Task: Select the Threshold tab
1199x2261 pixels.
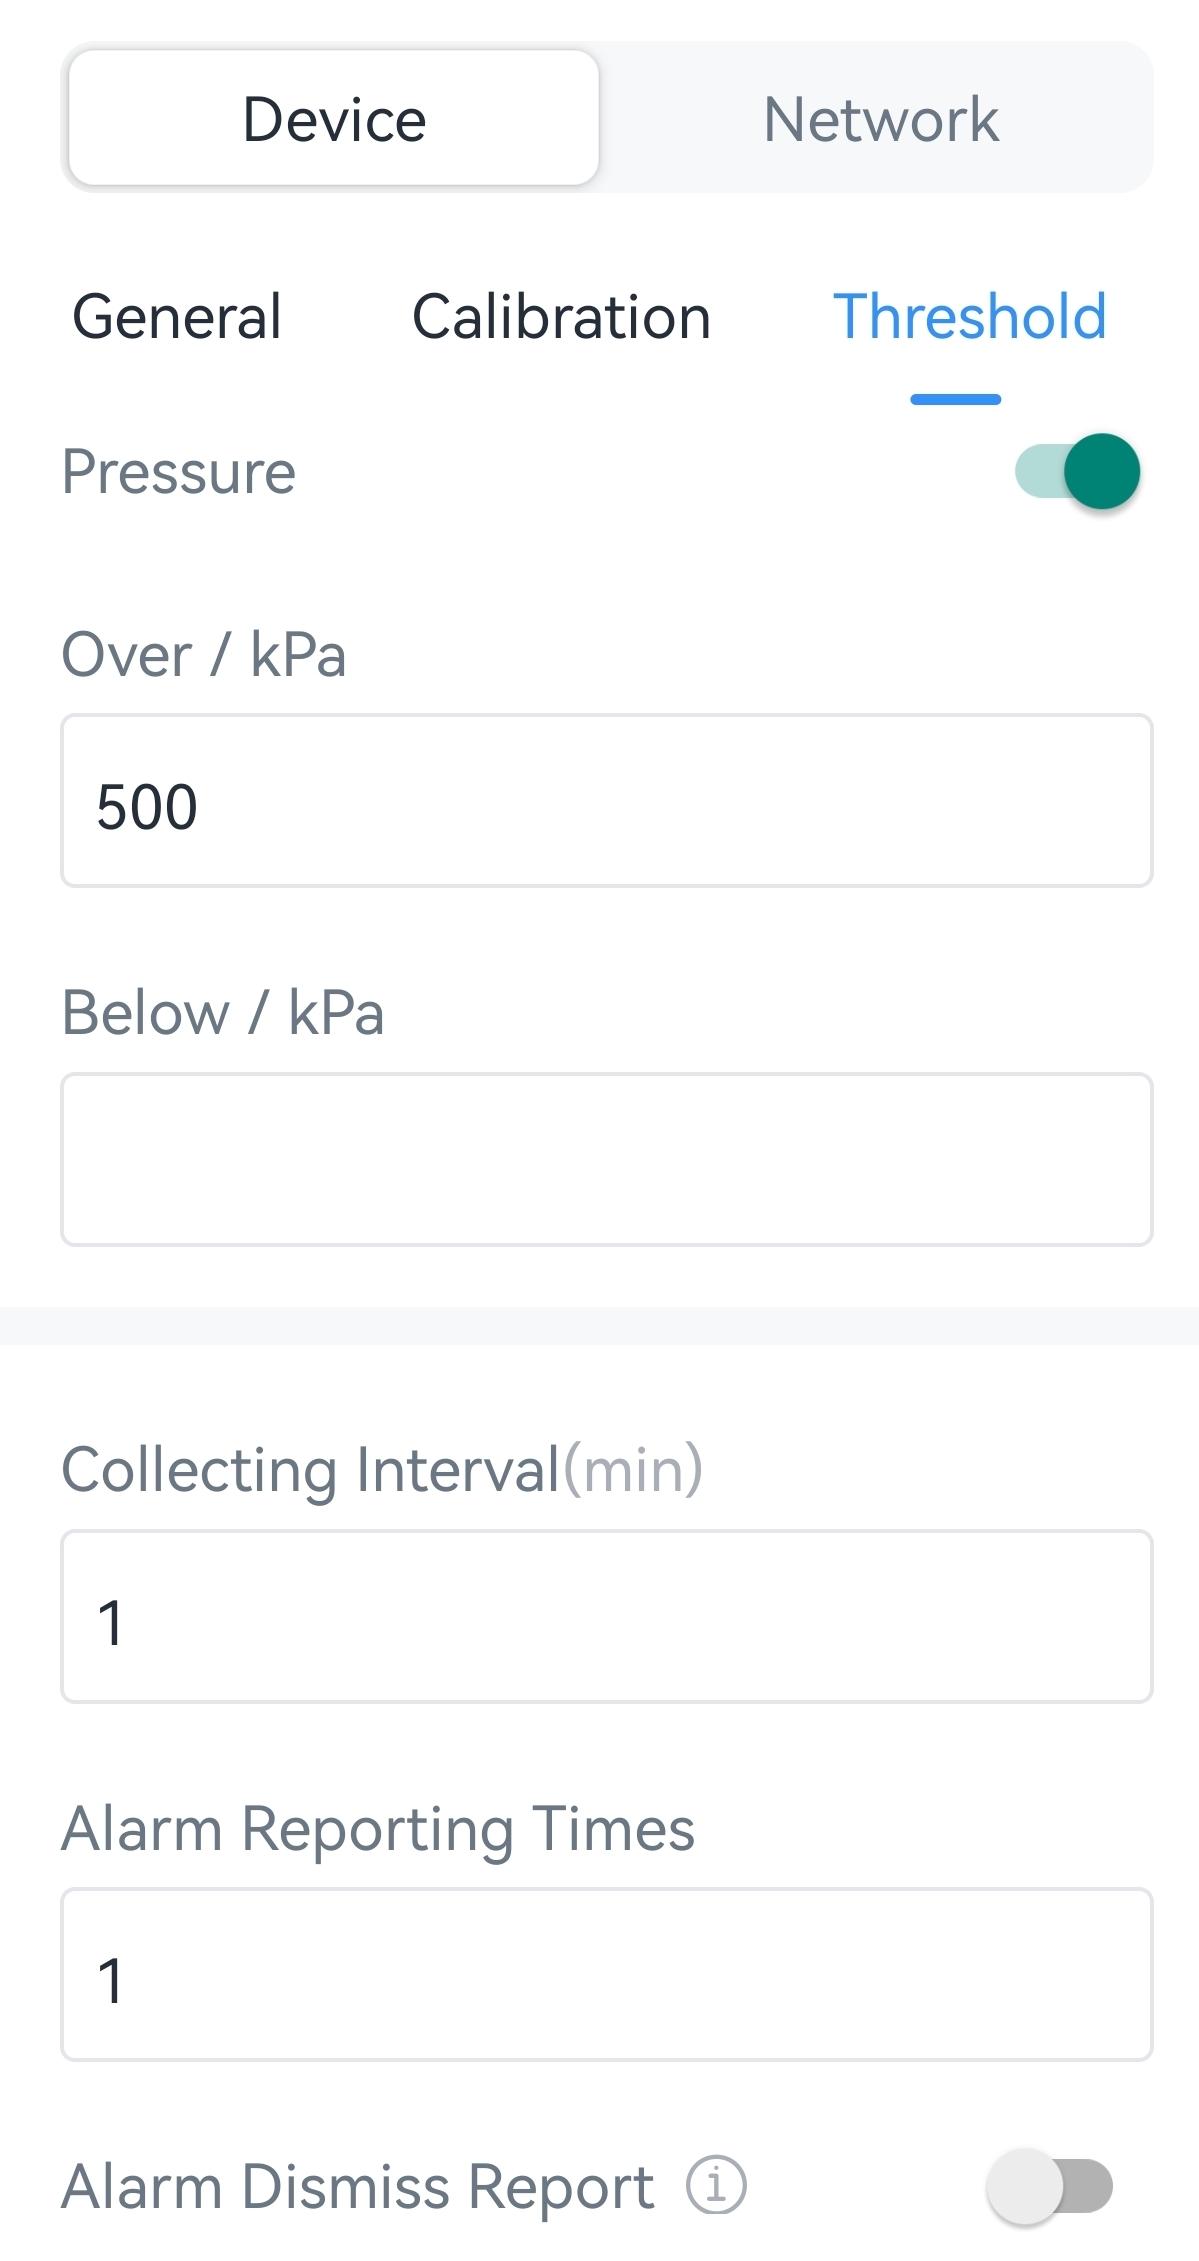Action: 969,317
